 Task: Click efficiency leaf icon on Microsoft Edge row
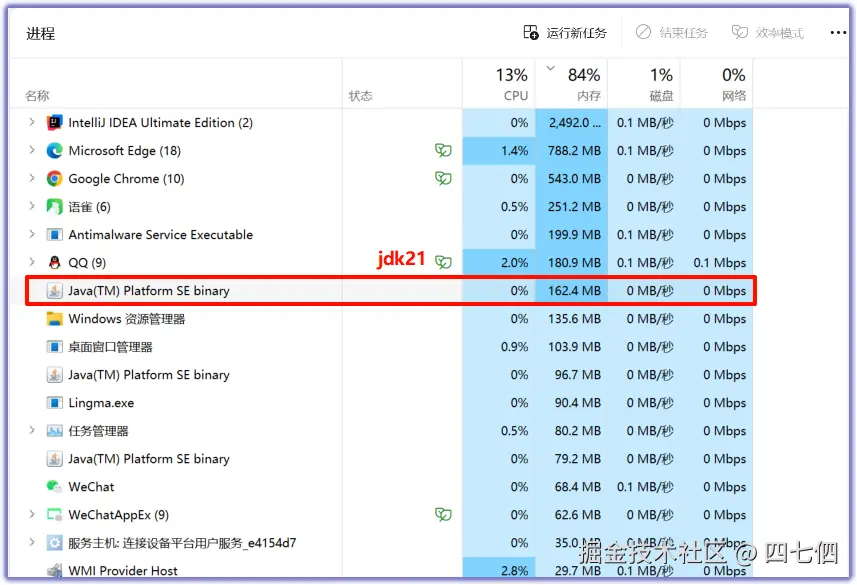pyautogui.click(x=443, y=150)
